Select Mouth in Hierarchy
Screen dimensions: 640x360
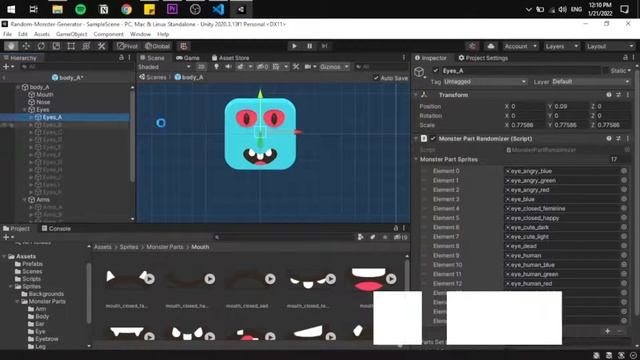(44, 95)
